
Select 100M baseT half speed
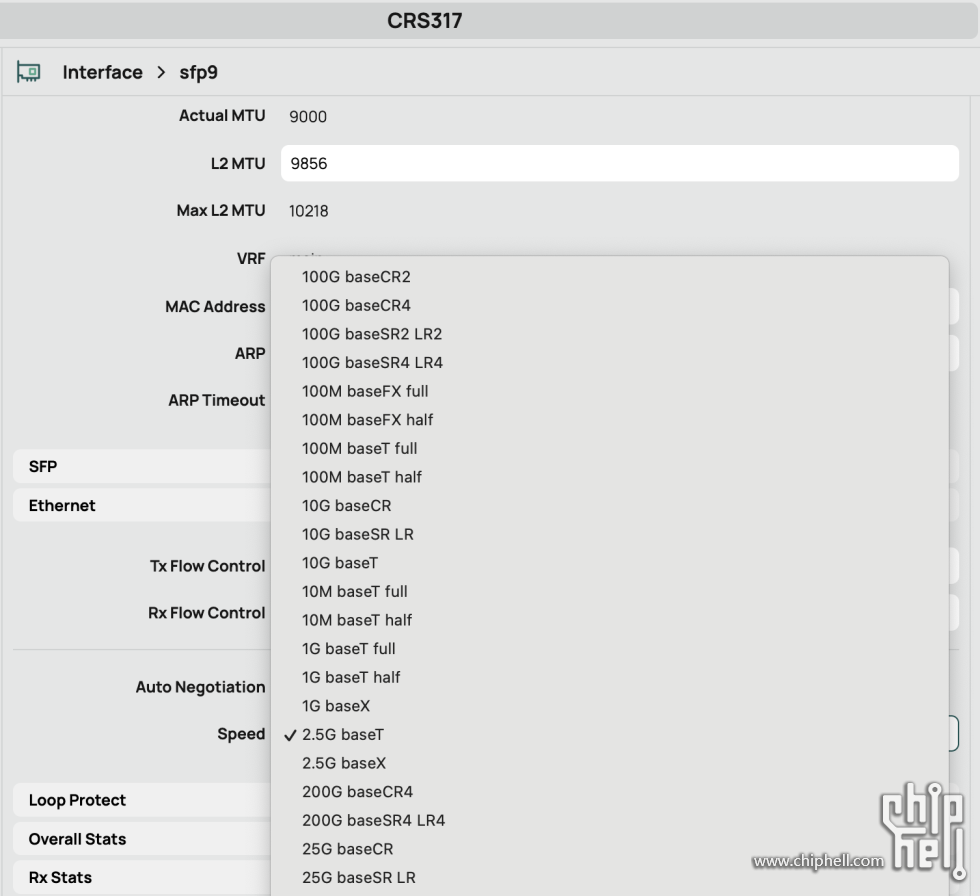[x=362, y=477]
